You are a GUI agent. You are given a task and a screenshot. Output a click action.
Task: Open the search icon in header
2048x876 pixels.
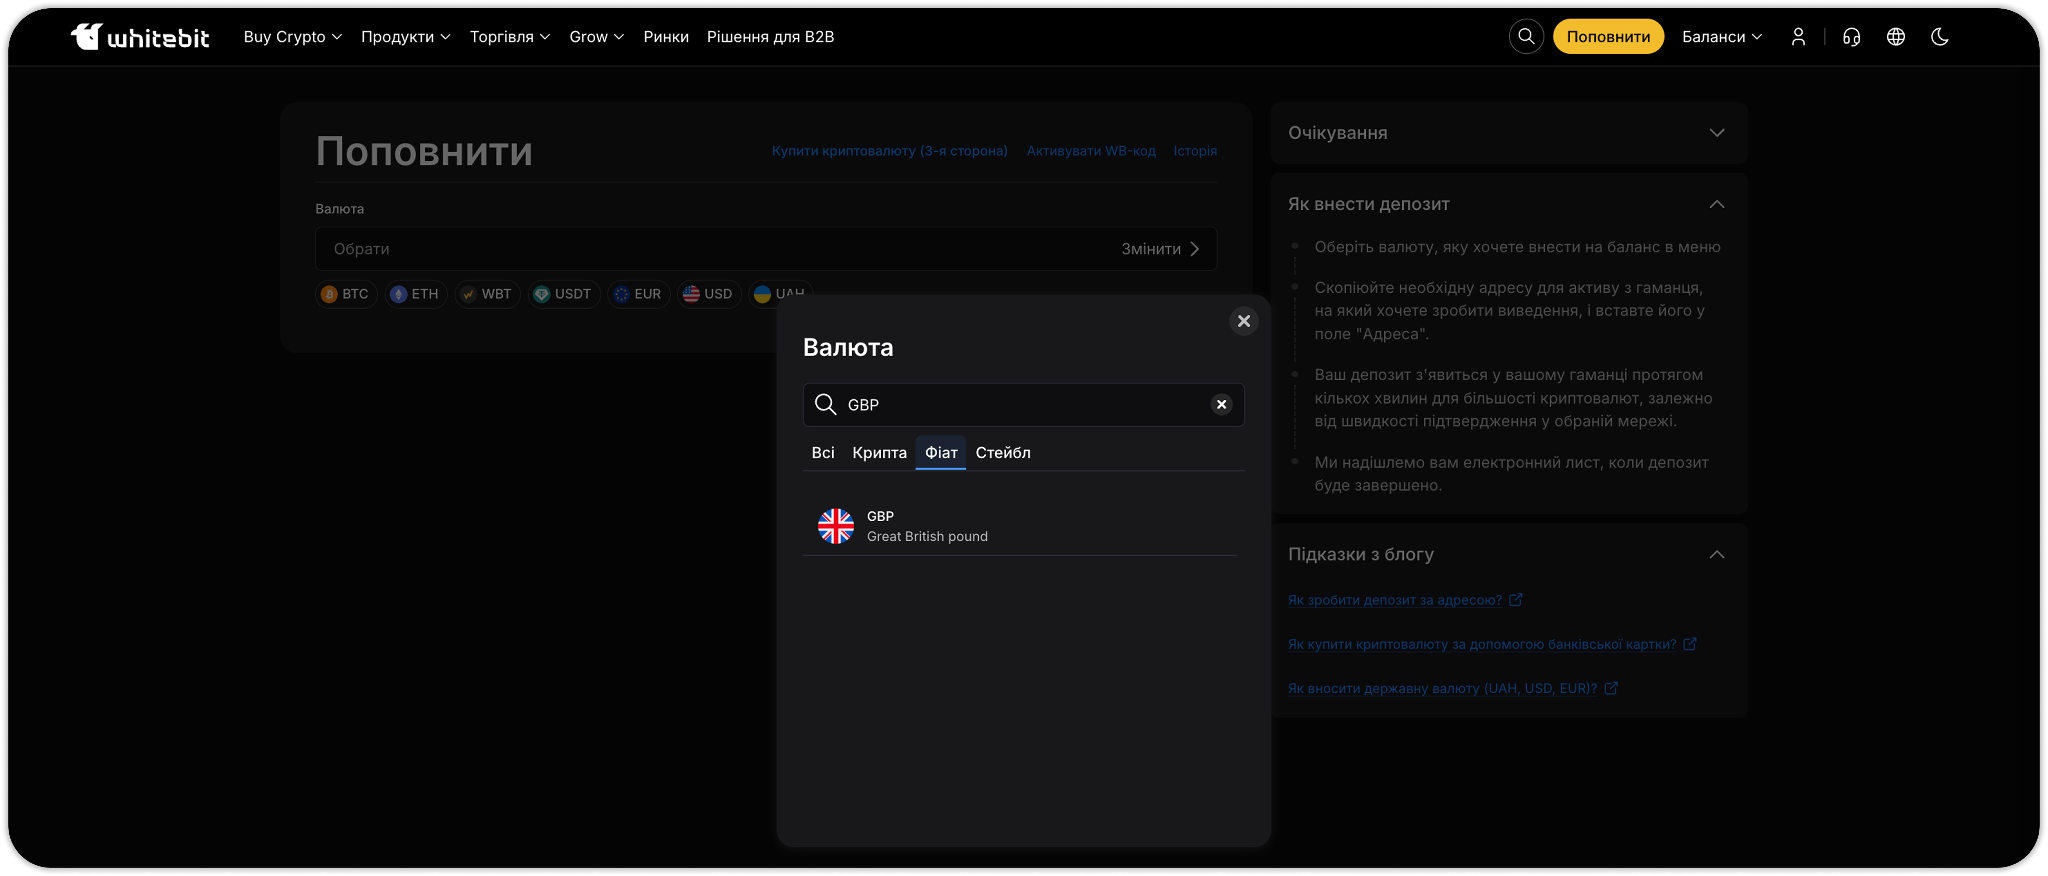pyautogui.click(x=1526, y=37)
